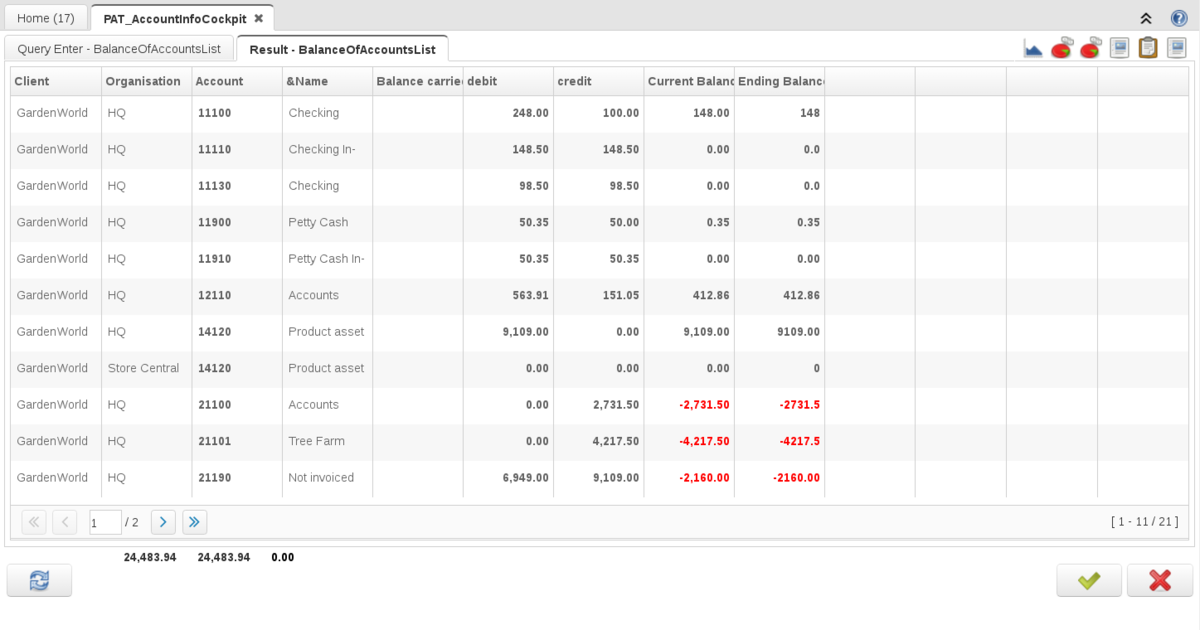This screenshot has height=630, width=1200.
Task: Switch to Home (17) tab
Action: [x=46, y=18]
